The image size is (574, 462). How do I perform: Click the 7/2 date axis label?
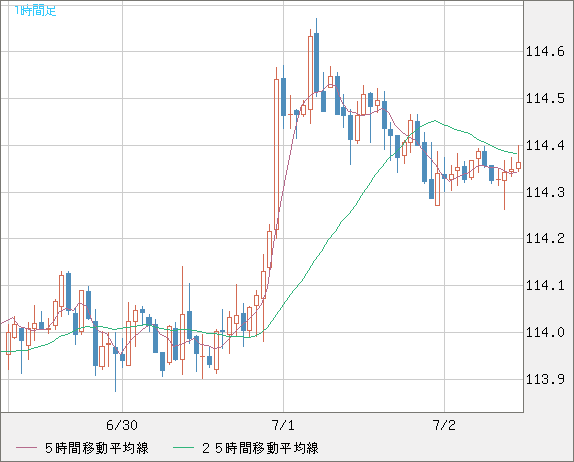coord(444,425)
